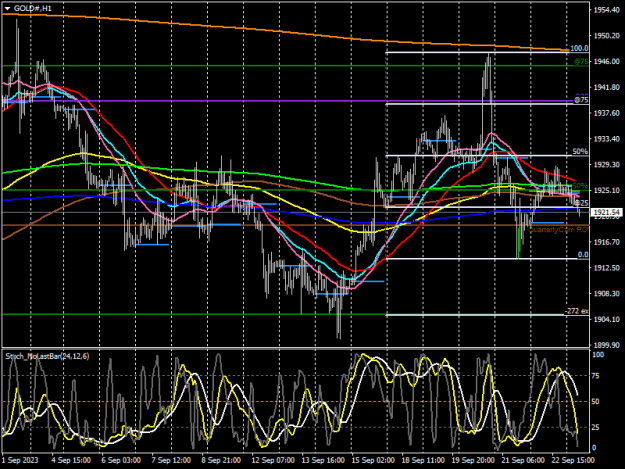Click the 8 Sep 21:00 time label
This screenshot has width=625, height=469.
(221, 460)
